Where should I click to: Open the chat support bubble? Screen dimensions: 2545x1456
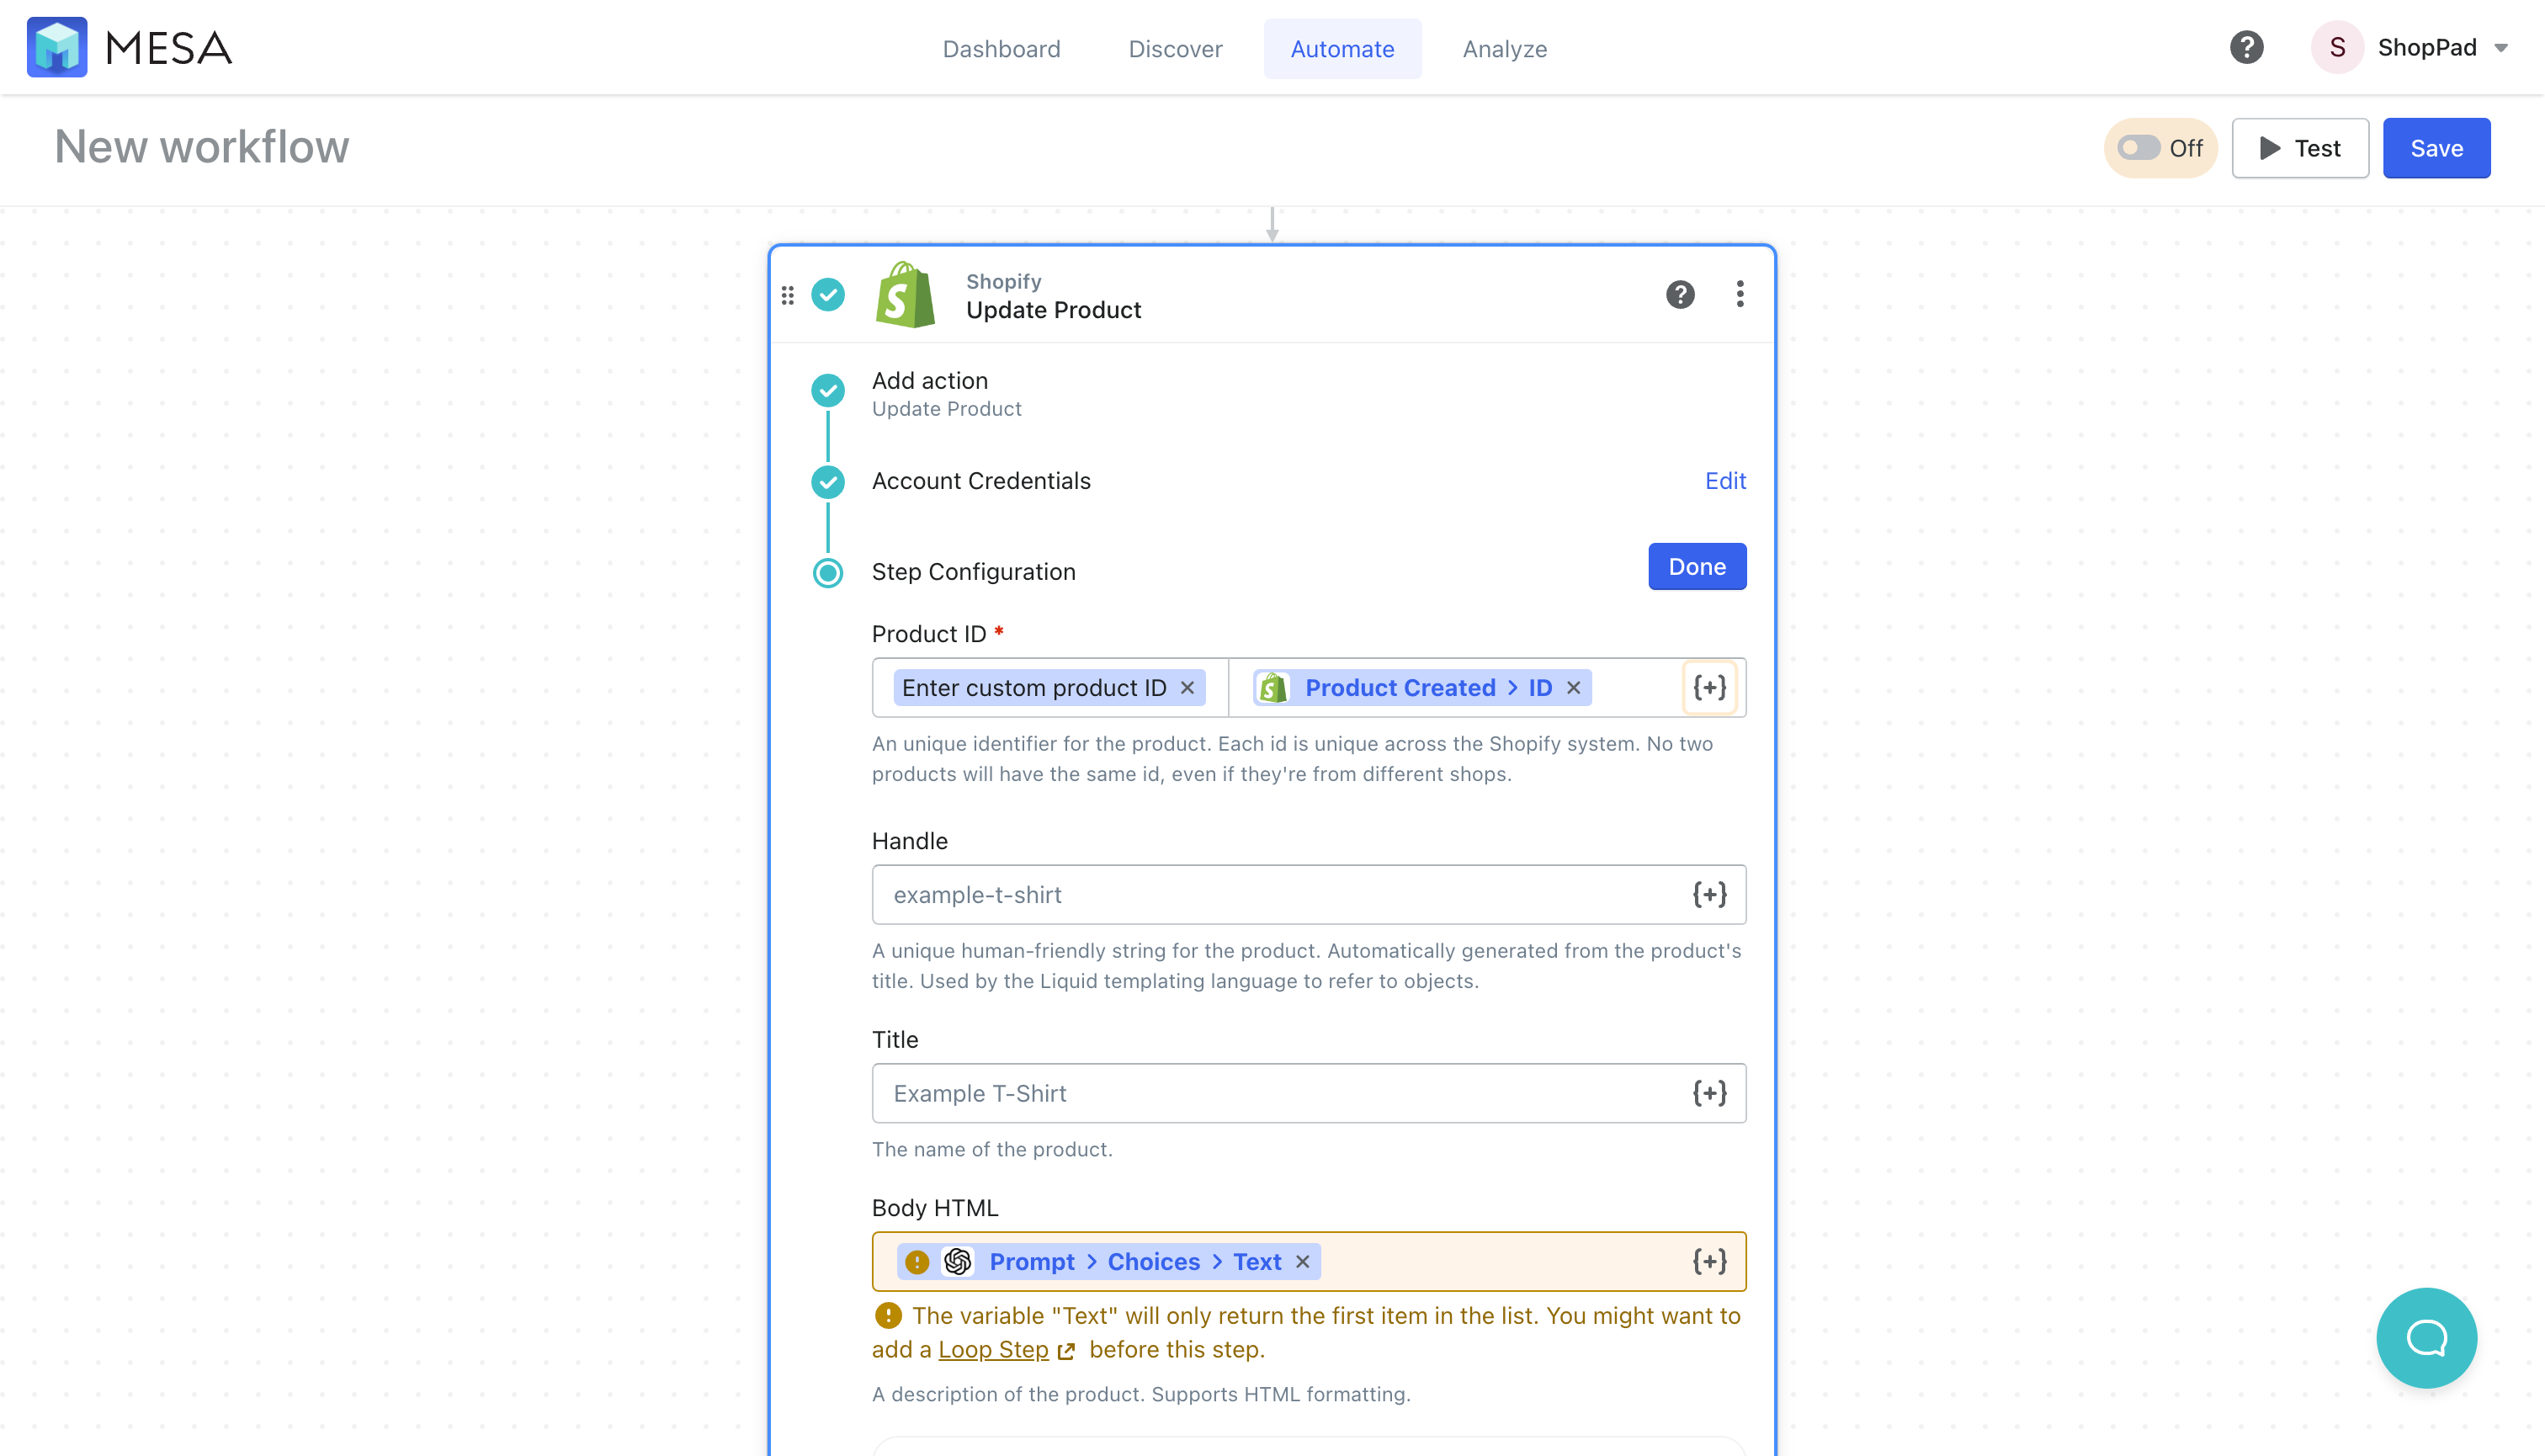coord(2426,1338)
